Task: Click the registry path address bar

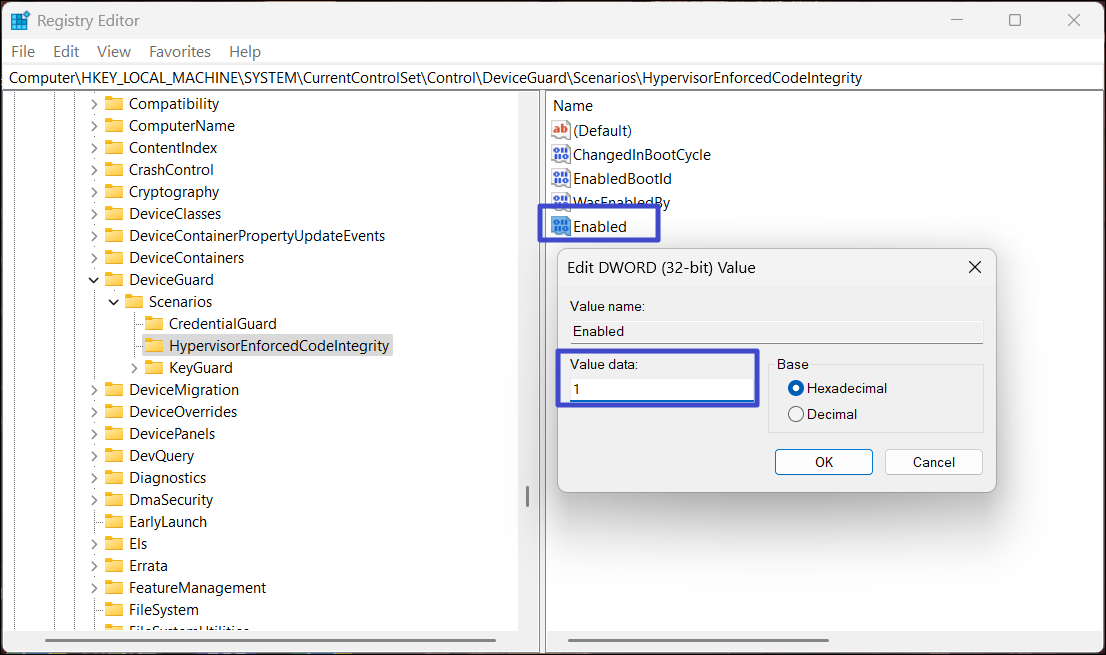Action: [x=553, y=78]
